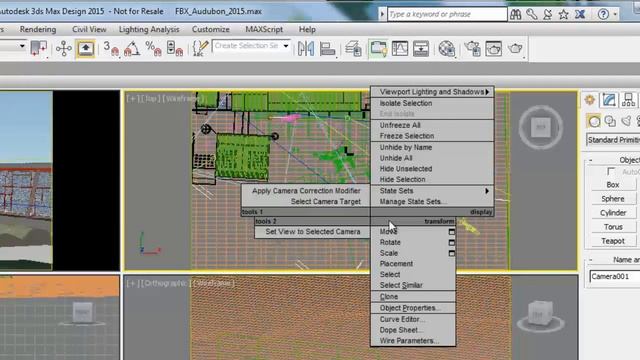
Task: Enable the AutoGrid checkbox
Action: pyautogui.click(x=611, y=171)
